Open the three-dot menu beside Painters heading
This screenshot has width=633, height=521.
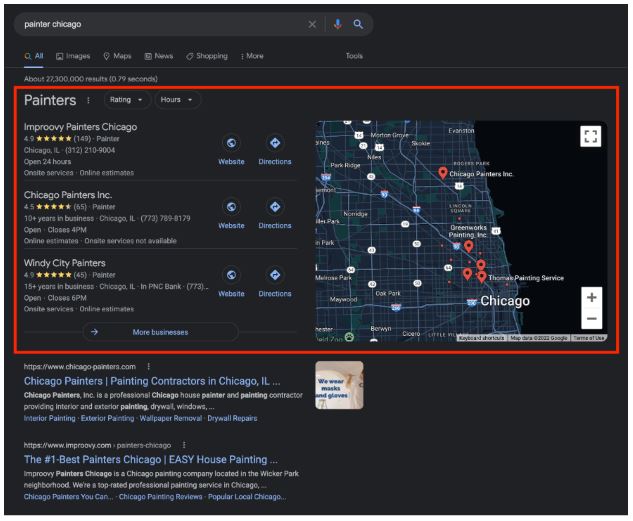[88, 100]
